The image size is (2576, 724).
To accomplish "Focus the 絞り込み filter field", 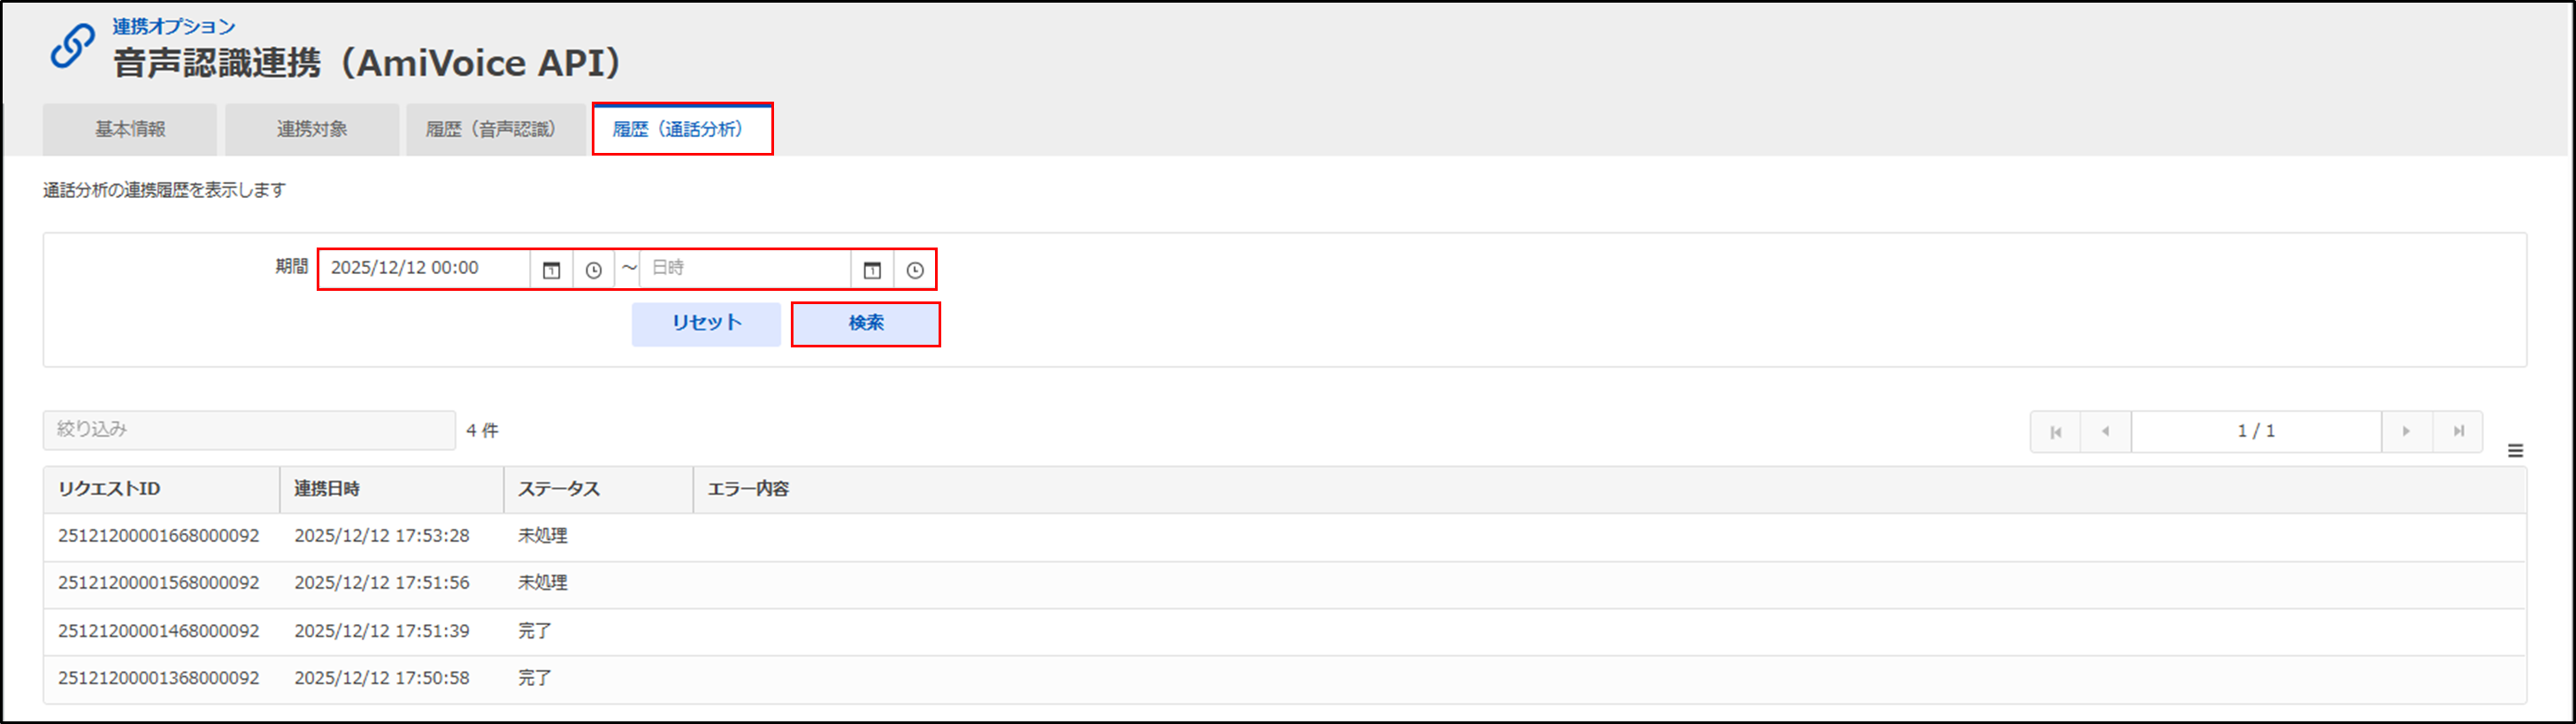I will coord(249,430).
